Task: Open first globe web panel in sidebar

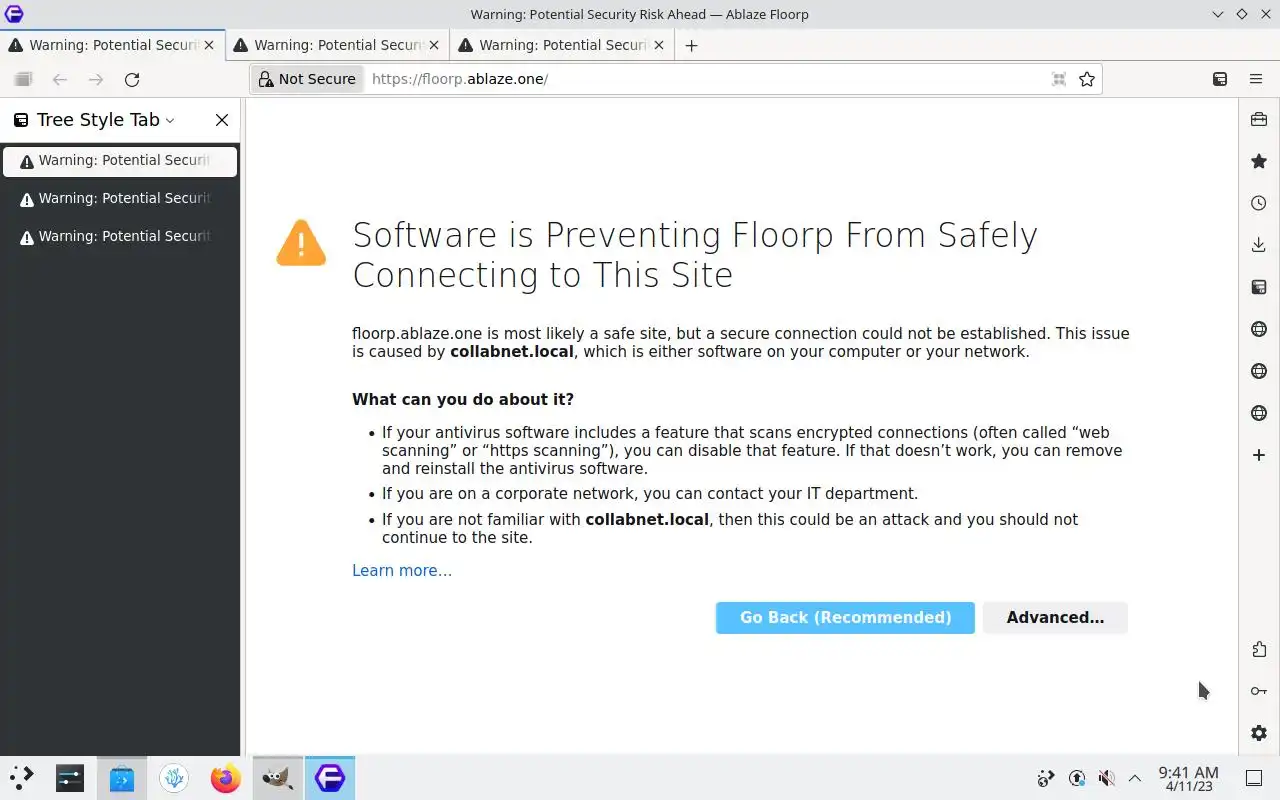Action: point(1259,329)
